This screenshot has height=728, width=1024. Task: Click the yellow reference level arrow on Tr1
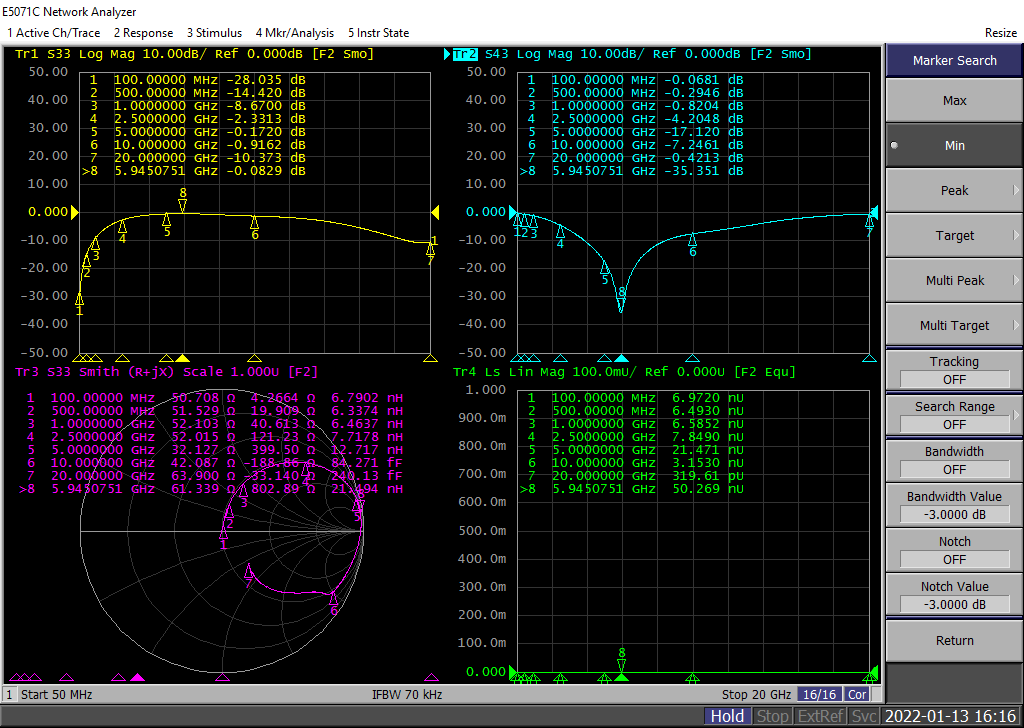click(x=73, y=212)
